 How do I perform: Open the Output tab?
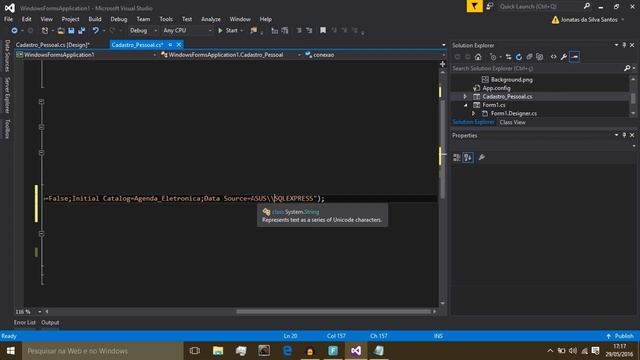click(x=50, y=322)
